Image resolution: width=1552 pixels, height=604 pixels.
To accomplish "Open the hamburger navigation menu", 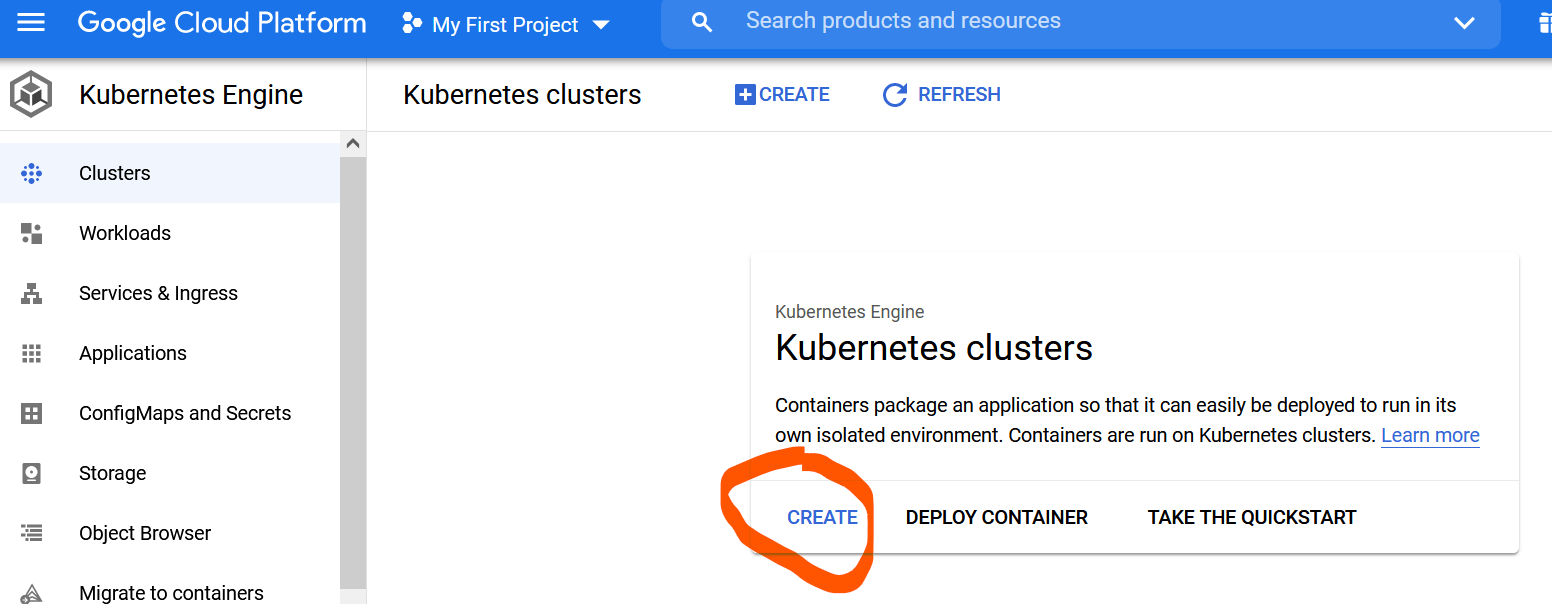I will [31, 22].
